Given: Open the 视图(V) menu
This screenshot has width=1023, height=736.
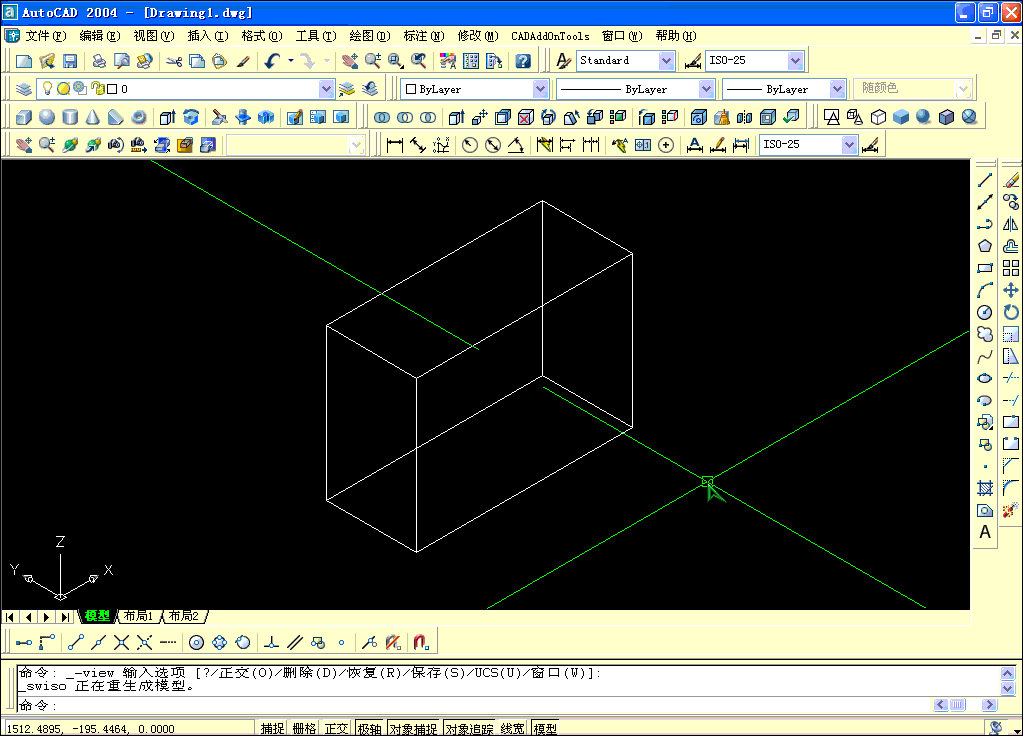Looking at the screenshot, I should click(154, 36).
